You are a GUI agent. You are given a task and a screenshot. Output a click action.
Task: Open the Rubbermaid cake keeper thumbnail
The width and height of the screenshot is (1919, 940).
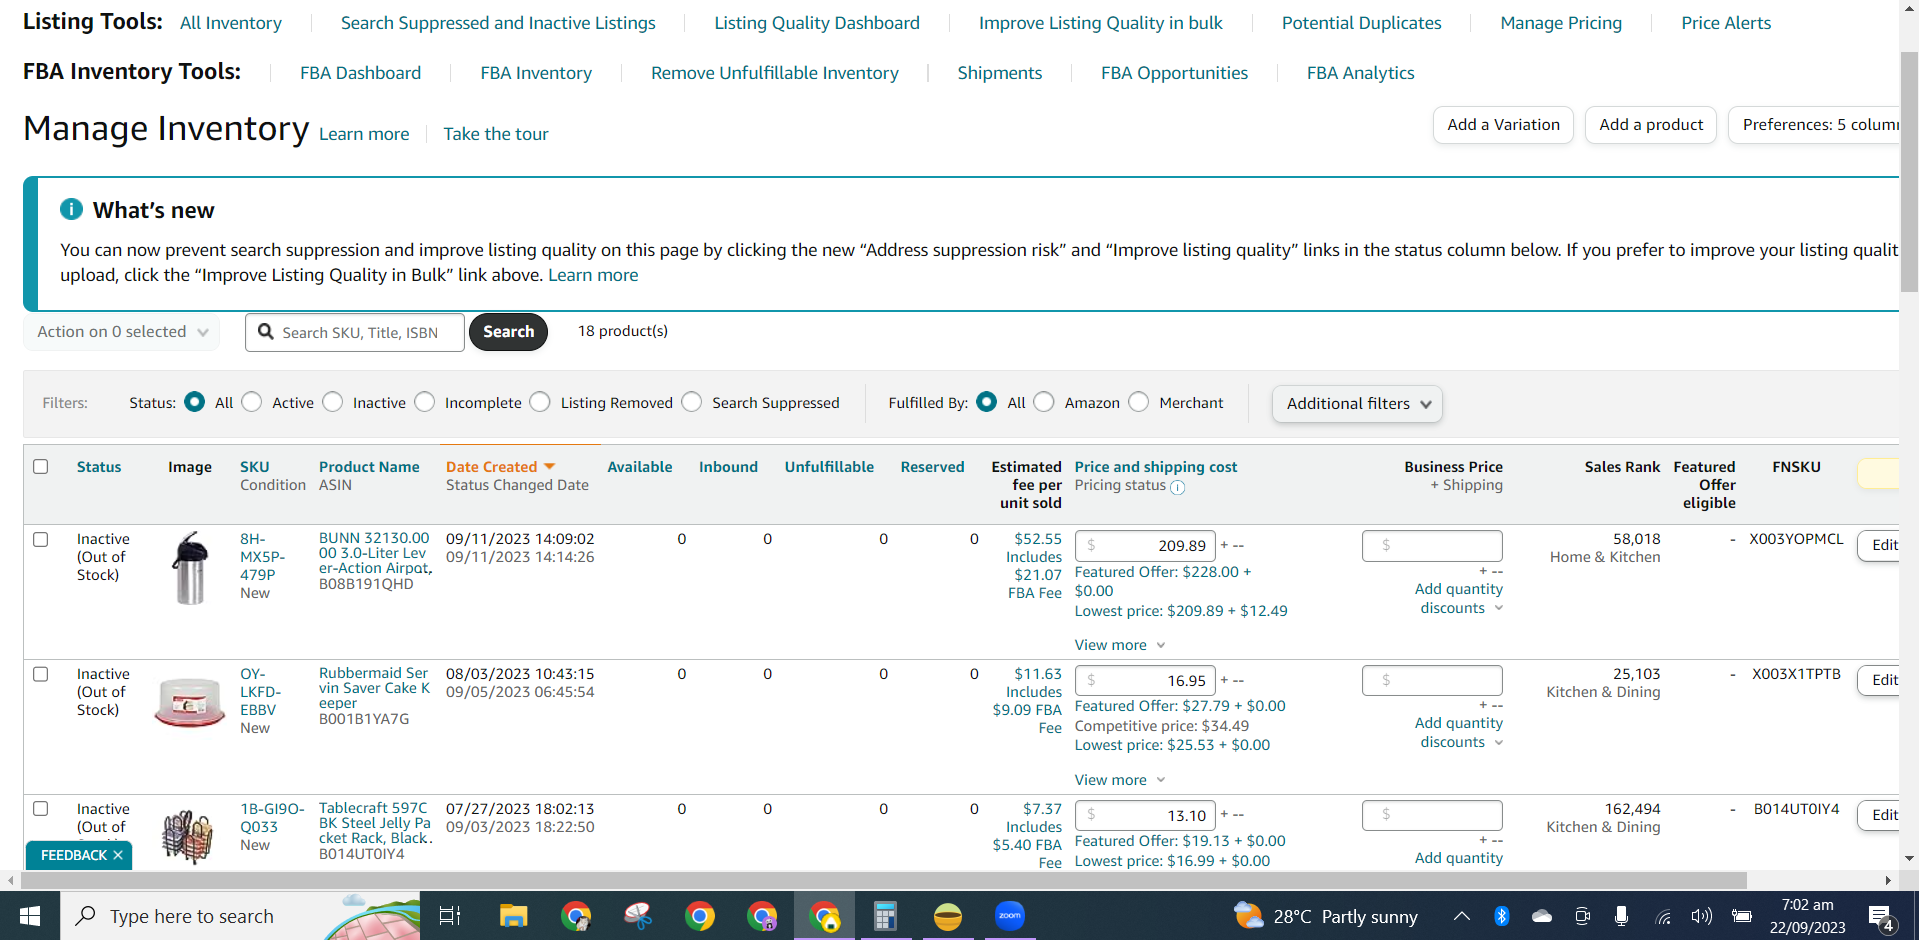coord(190,702)
